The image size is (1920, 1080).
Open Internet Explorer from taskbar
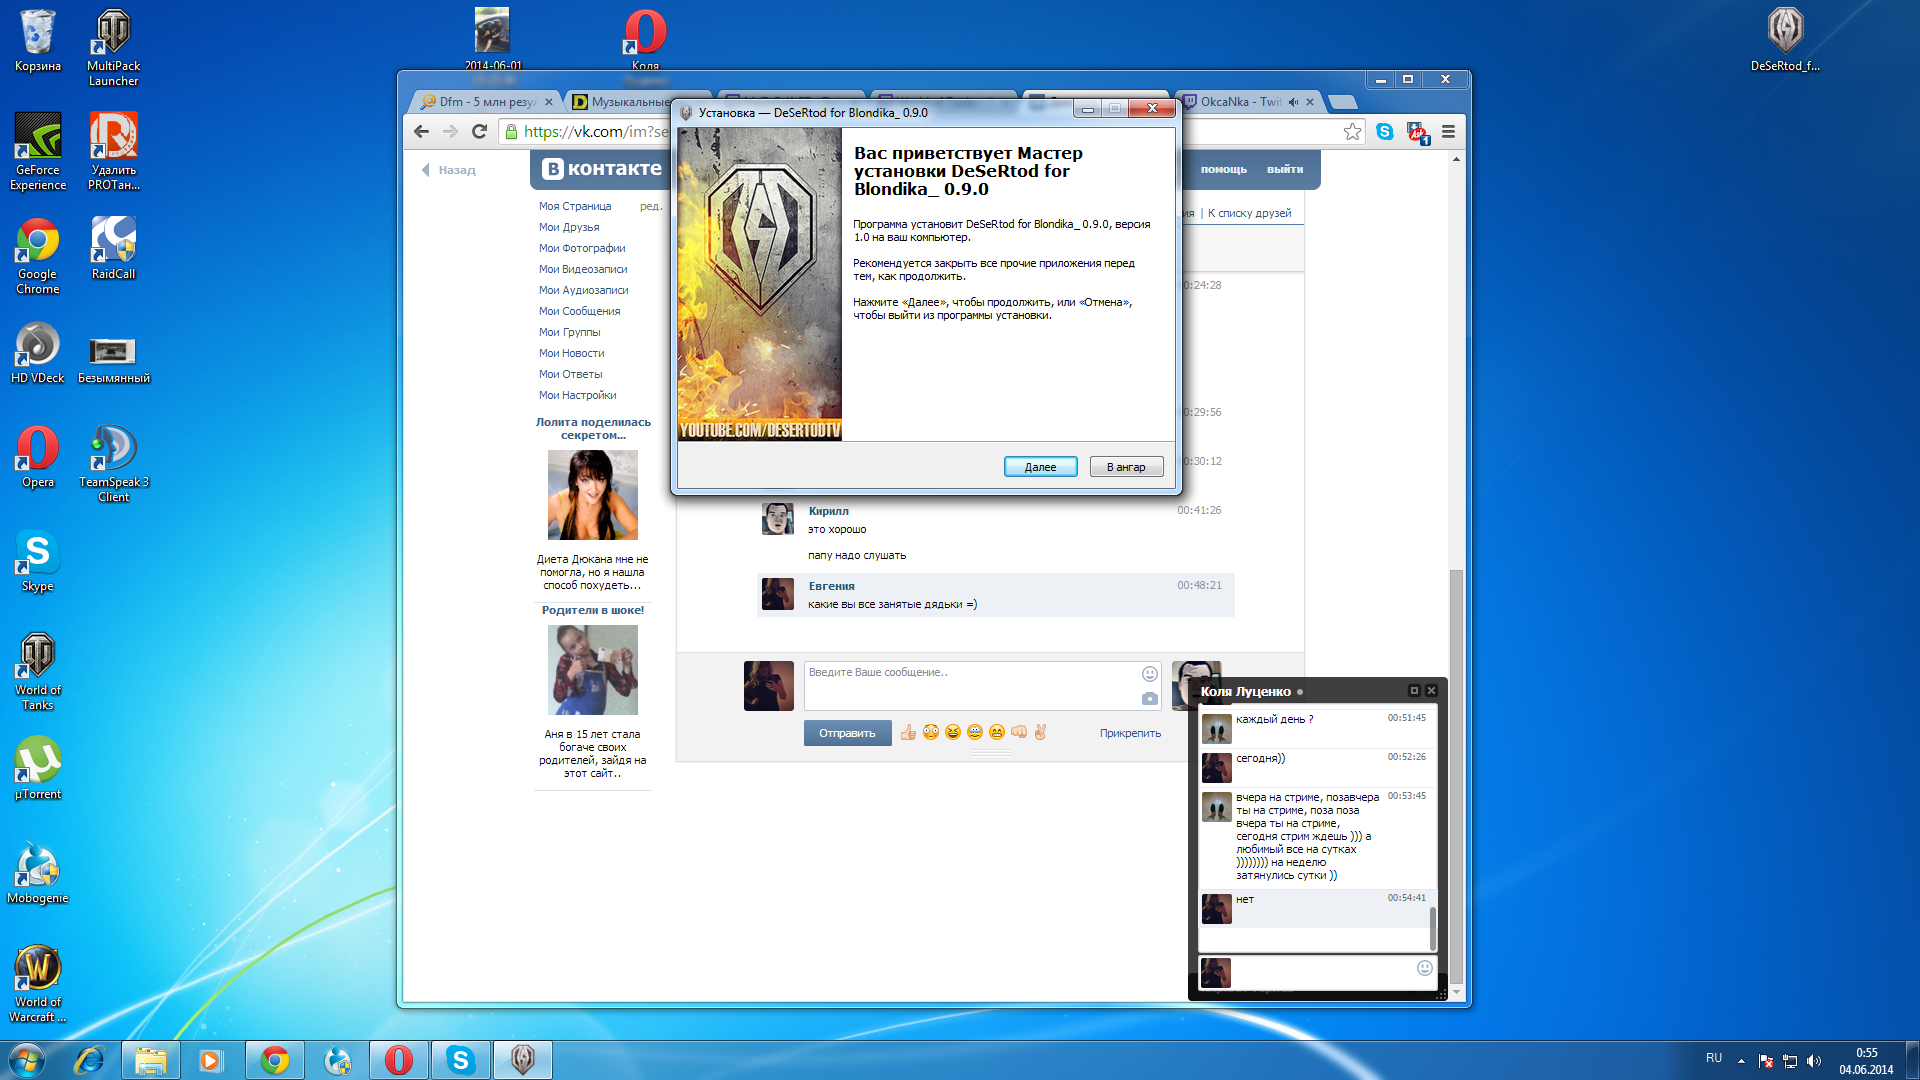tap(89, 1060)
